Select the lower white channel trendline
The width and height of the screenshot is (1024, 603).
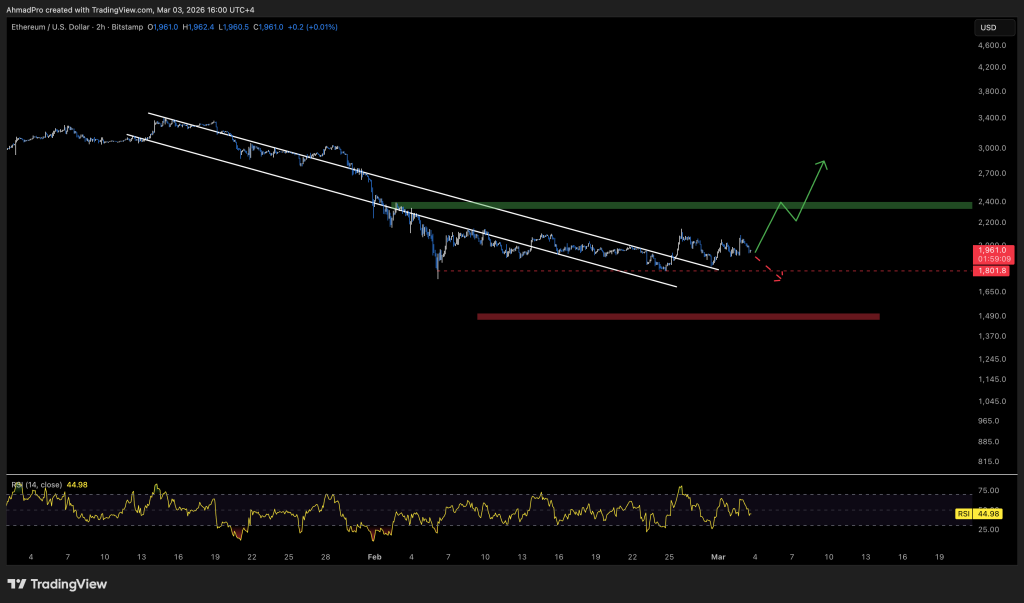point(400,208)
